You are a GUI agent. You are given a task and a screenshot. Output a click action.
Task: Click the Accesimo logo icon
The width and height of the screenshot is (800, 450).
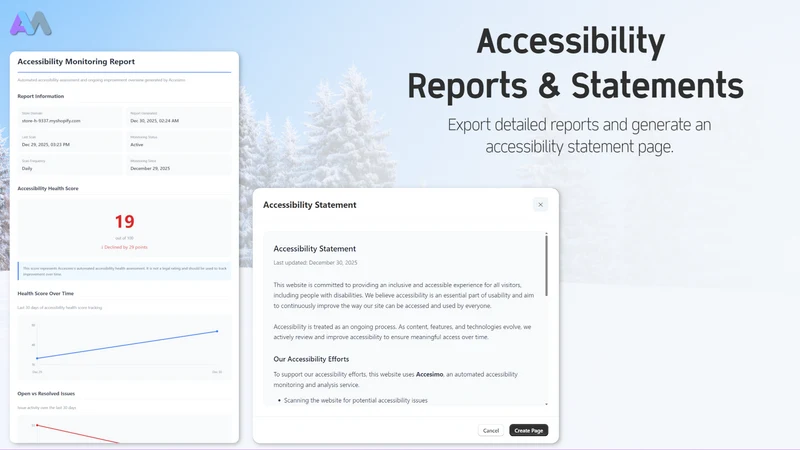31,23
